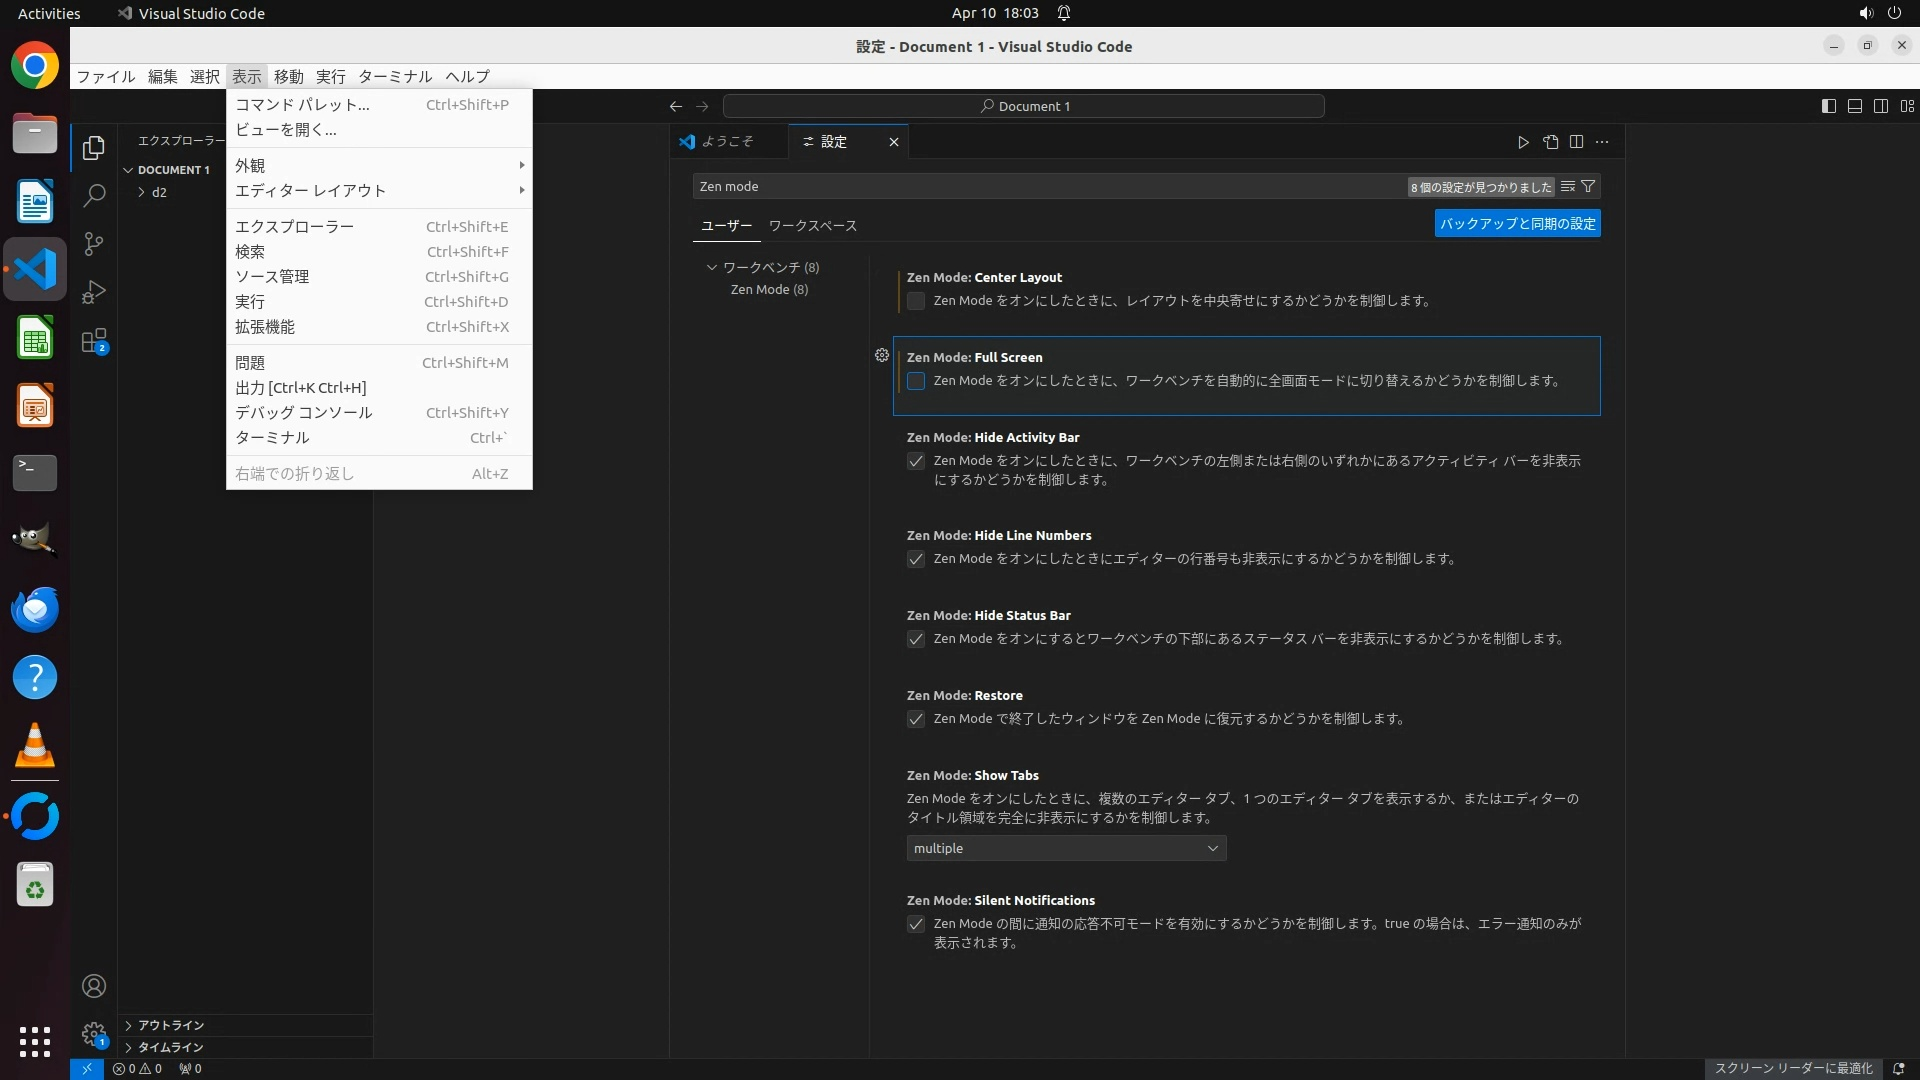Screen dimensions: 1920x1080
Task: Expand the d2 folder in Explorer
Action: (158, 192)
